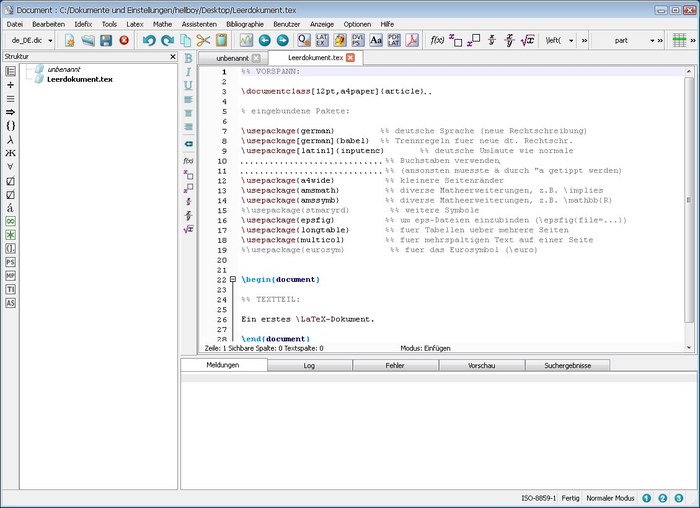Click the Aa icon in the toolbar
The height and width of the screenshot is (508, 700).
(376, 40)
